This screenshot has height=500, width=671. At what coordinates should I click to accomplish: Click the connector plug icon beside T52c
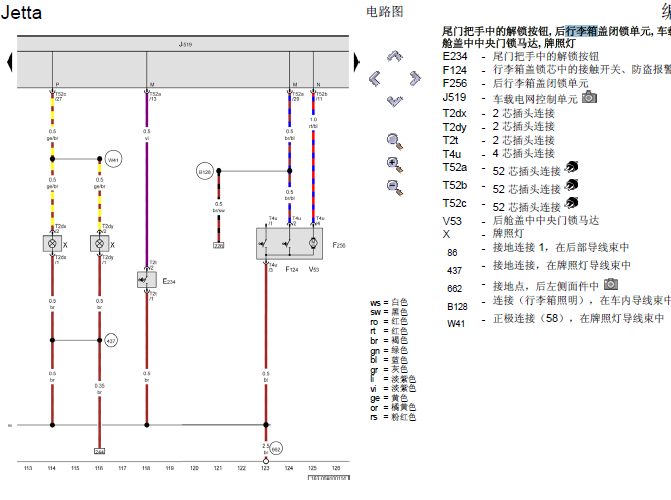click(571, 203)
